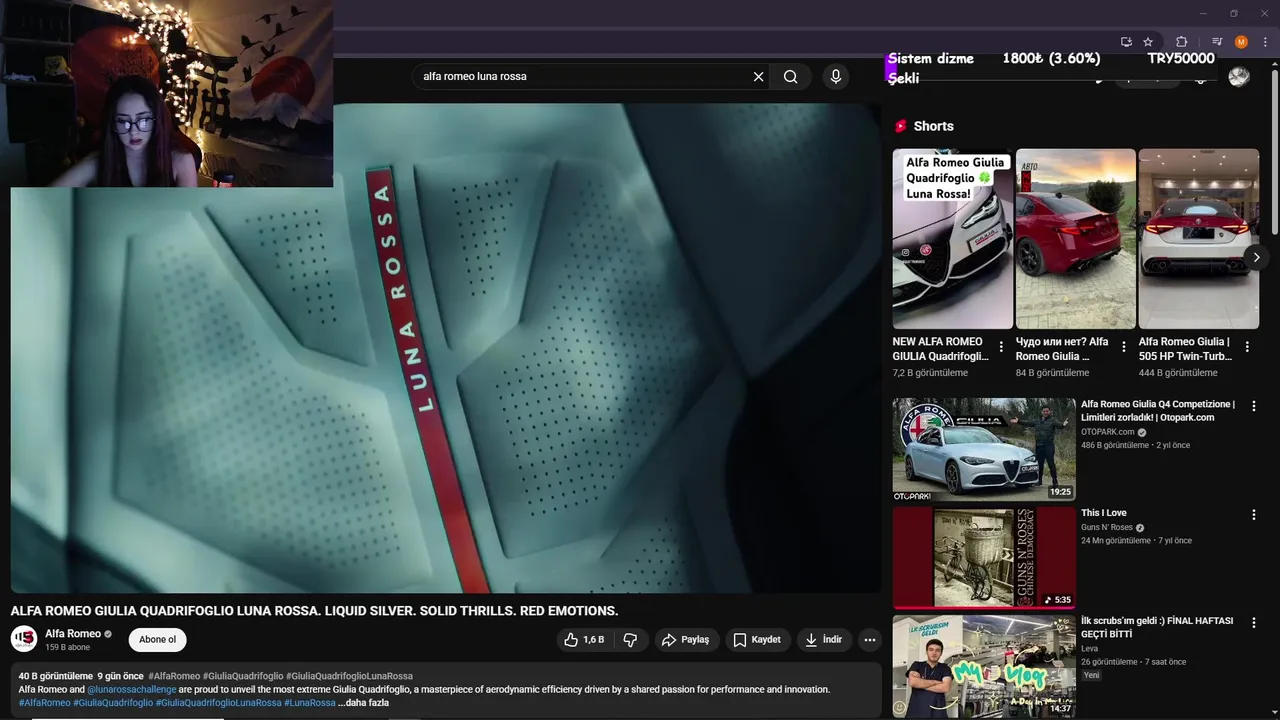
Task: Dislike the video with thumbs-down icon
Action: pyautogui.click(x=631, y=640)
